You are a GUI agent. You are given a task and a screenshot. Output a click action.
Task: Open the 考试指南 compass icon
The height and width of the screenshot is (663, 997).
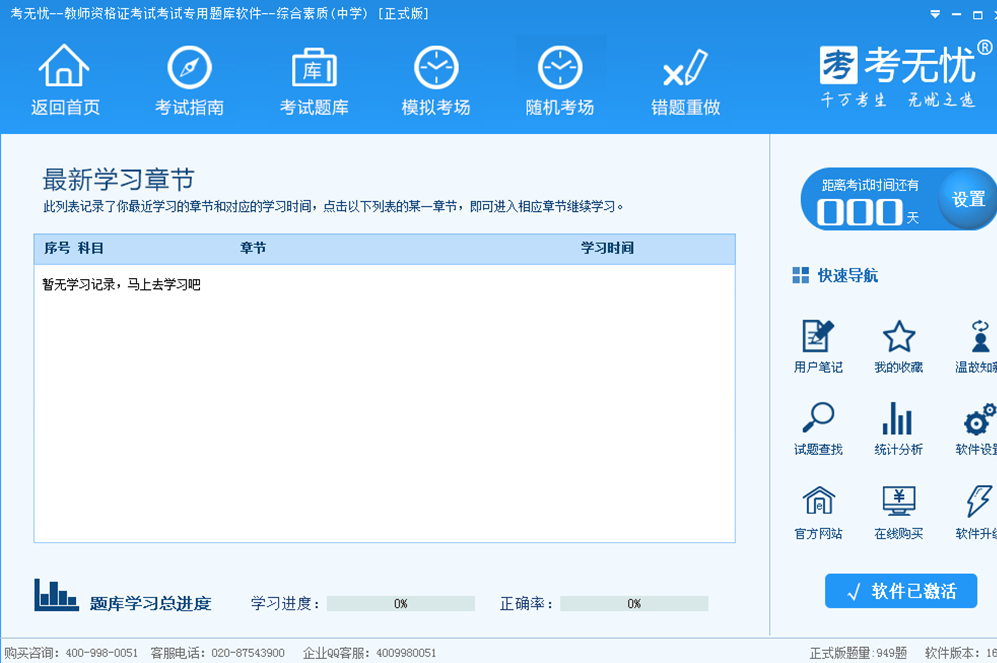189,68
